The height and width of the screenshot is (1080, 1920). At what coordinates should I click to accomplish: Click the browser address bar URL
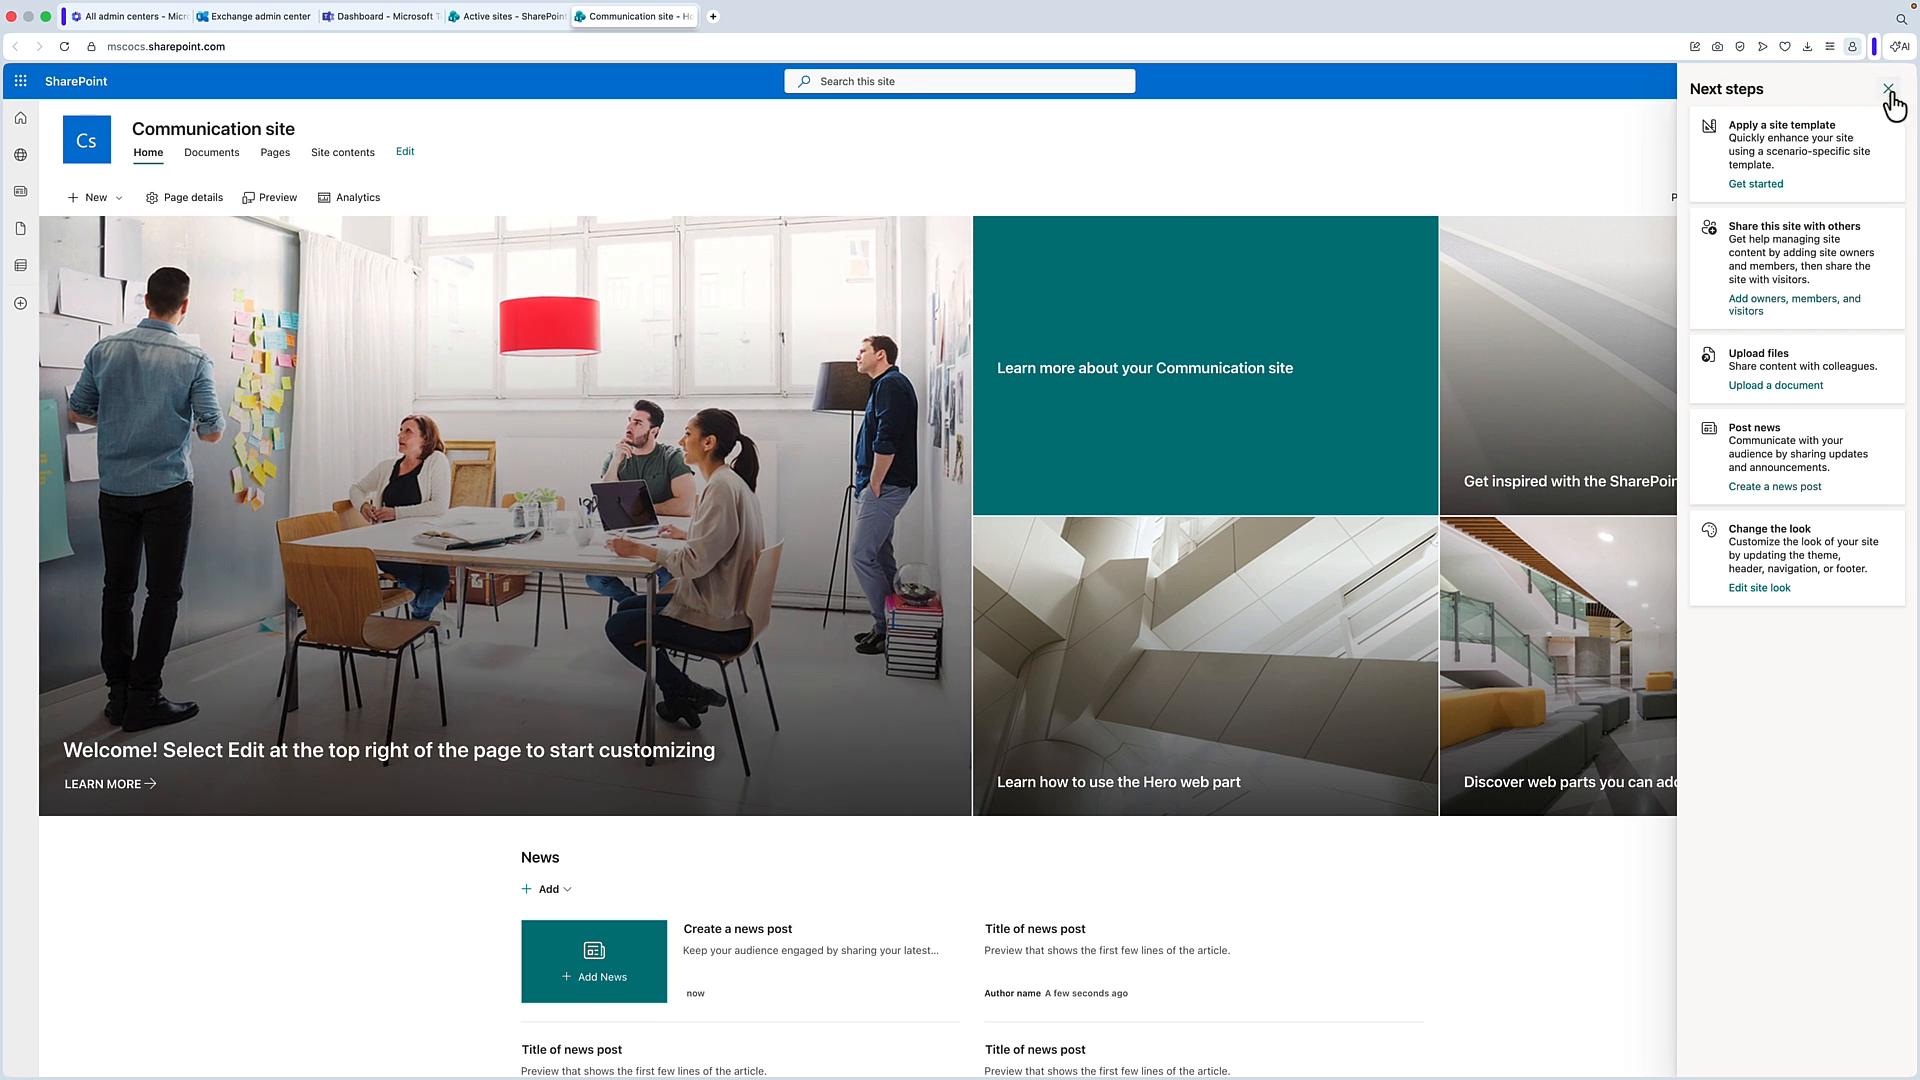tap(166, 47)
